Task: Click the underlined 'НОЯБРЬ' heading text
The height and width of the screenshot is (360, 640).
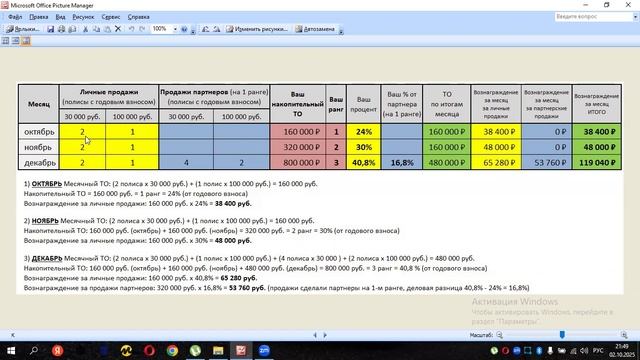Action: [x=45, y=221]
